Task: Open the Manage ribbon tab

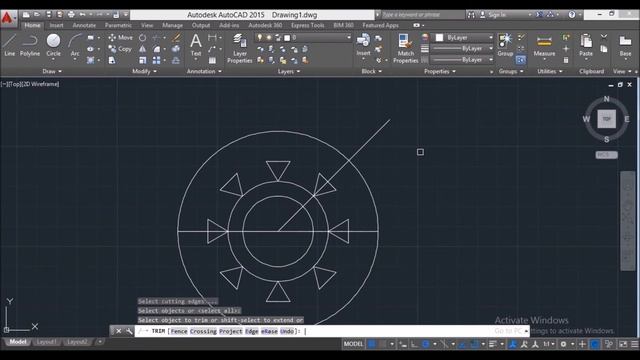Action: [x=172, y=25]
